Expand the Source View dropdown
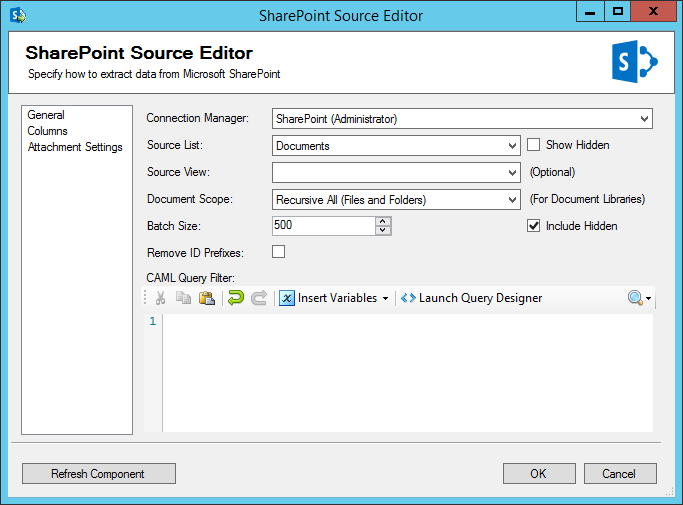Image resolution: width=683 pixels, height=505 pixels. pos(512,173)
